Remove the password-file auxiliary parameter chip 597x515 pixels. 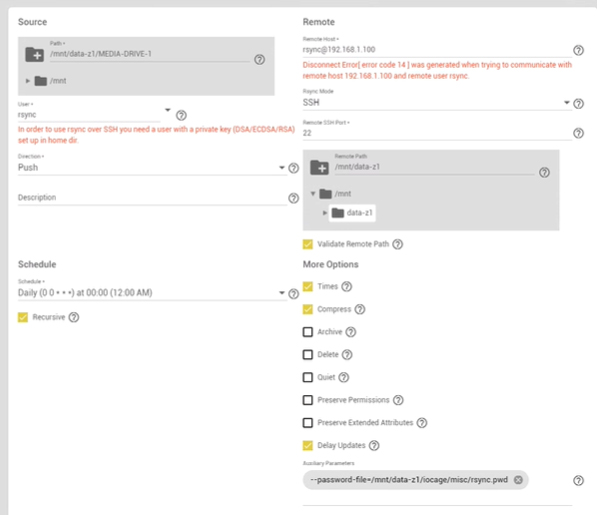tap(518, 480)
